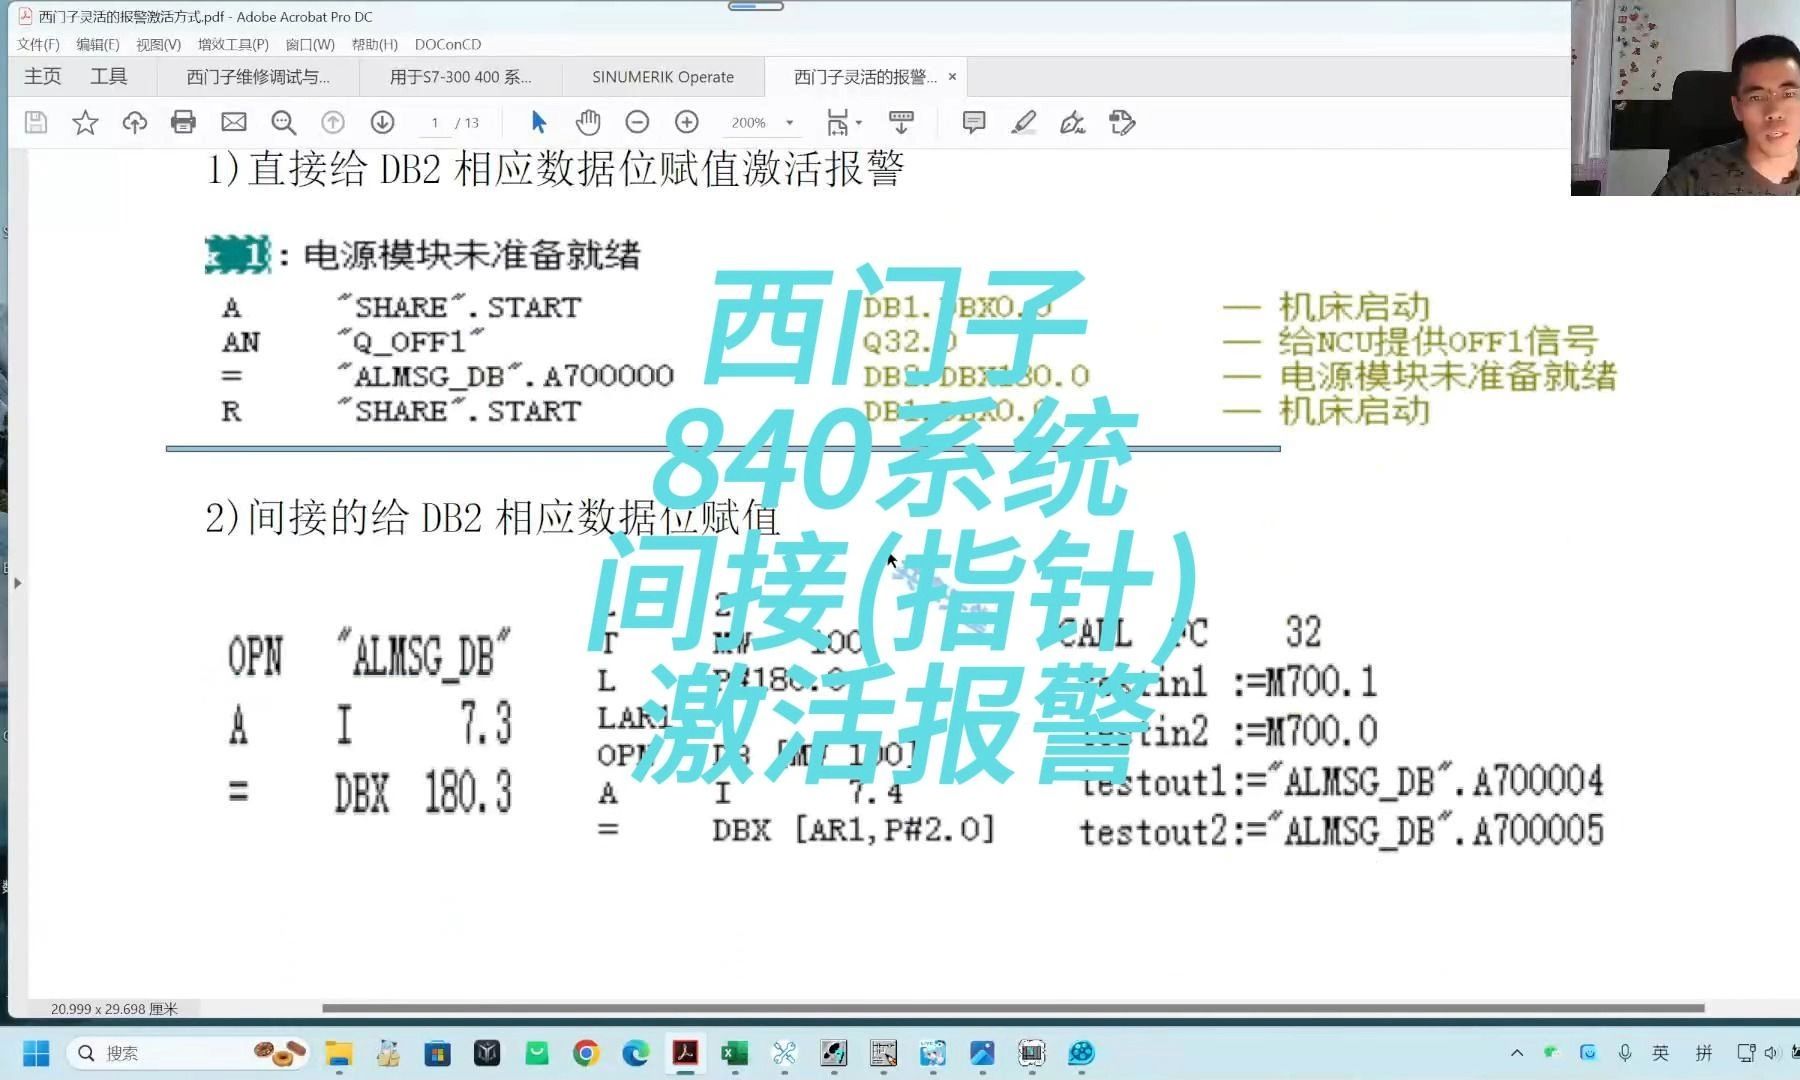
Task: Open the 增效工具(P) menu
Action: tap(233, 44)
